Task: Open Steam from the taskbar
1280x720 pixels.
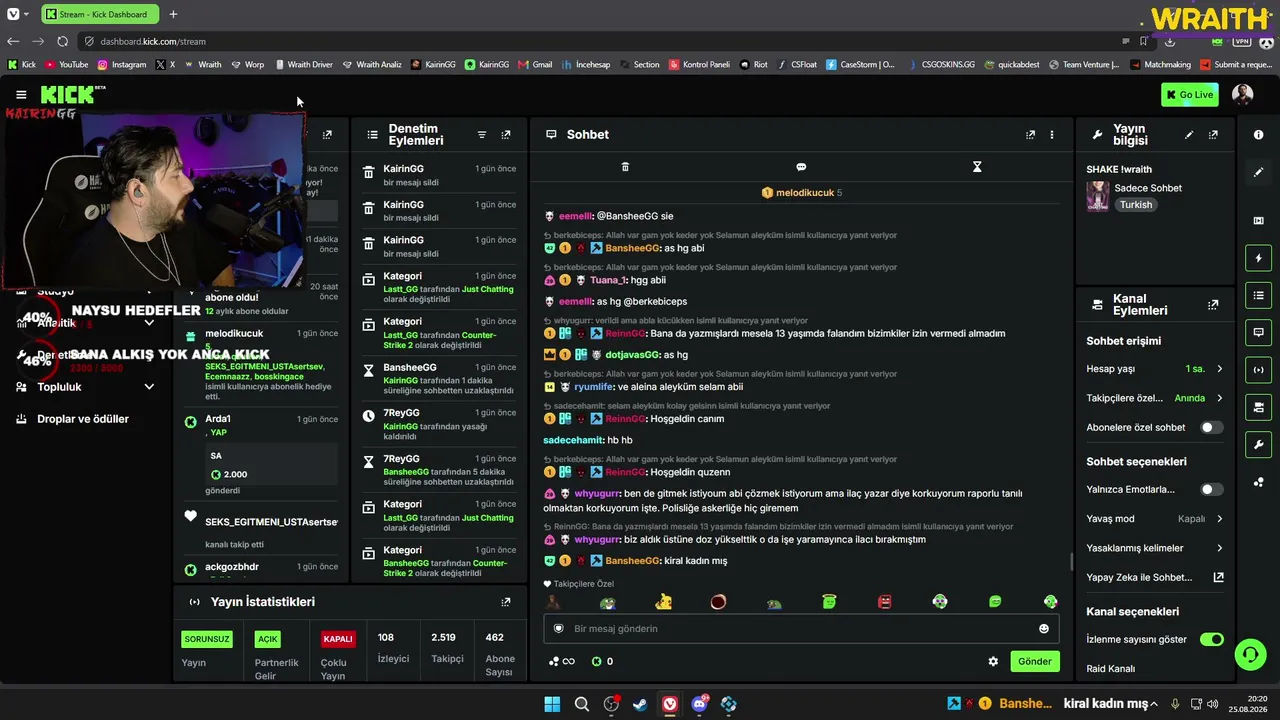Action: [x=640, y=704]
